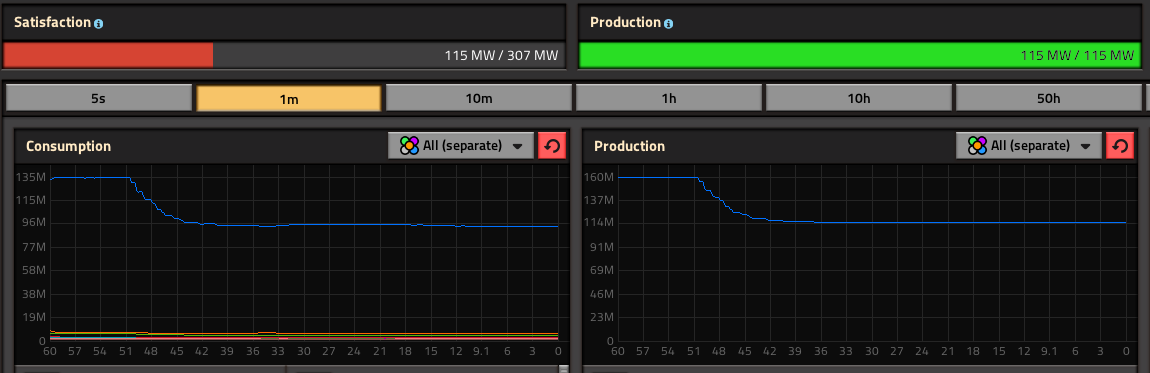The image size is (1150, 373).
Task: Click the green Production progress bar
Action: tap(860, 55)
